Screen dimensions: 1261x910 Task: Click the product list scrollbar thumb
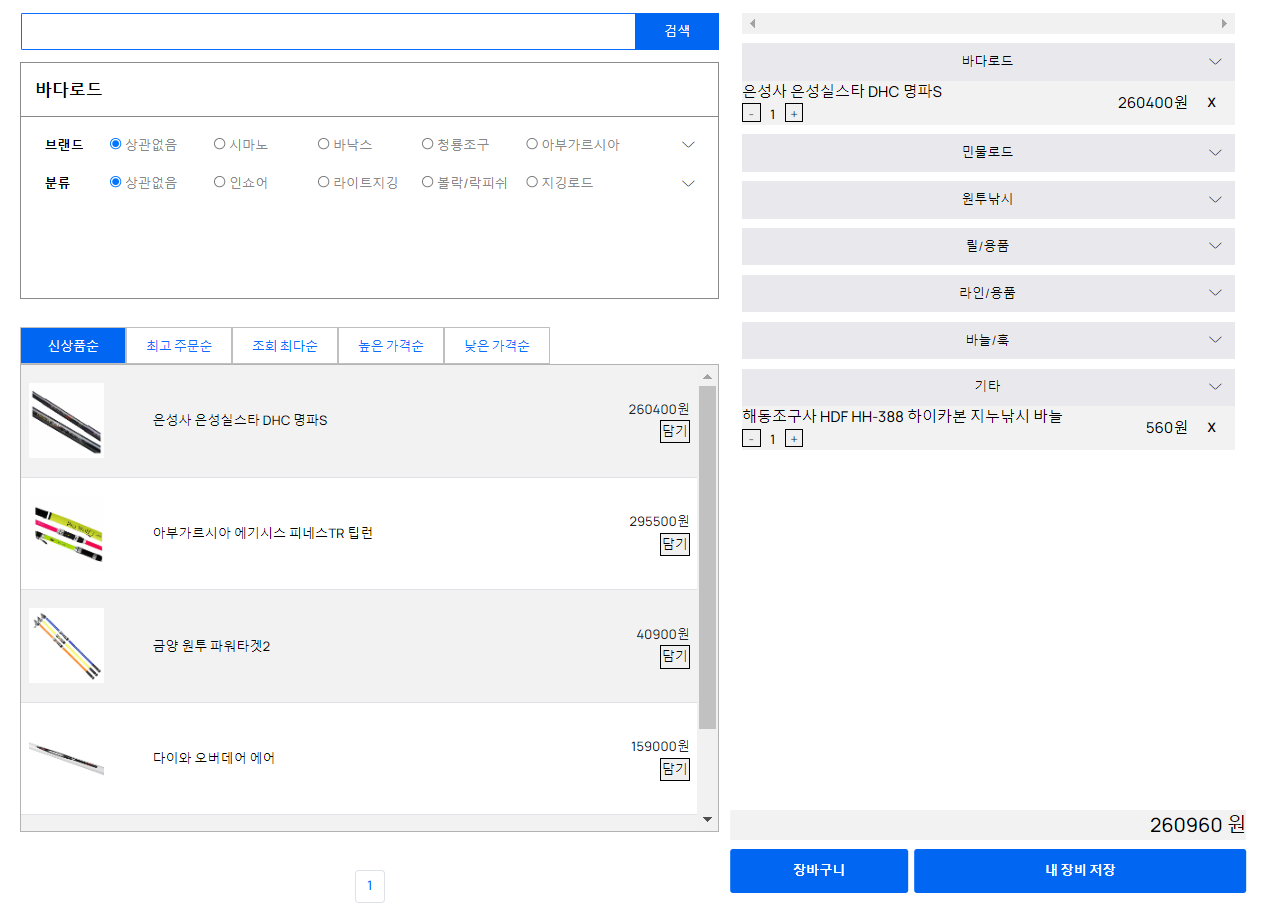(x=707, y=558)
